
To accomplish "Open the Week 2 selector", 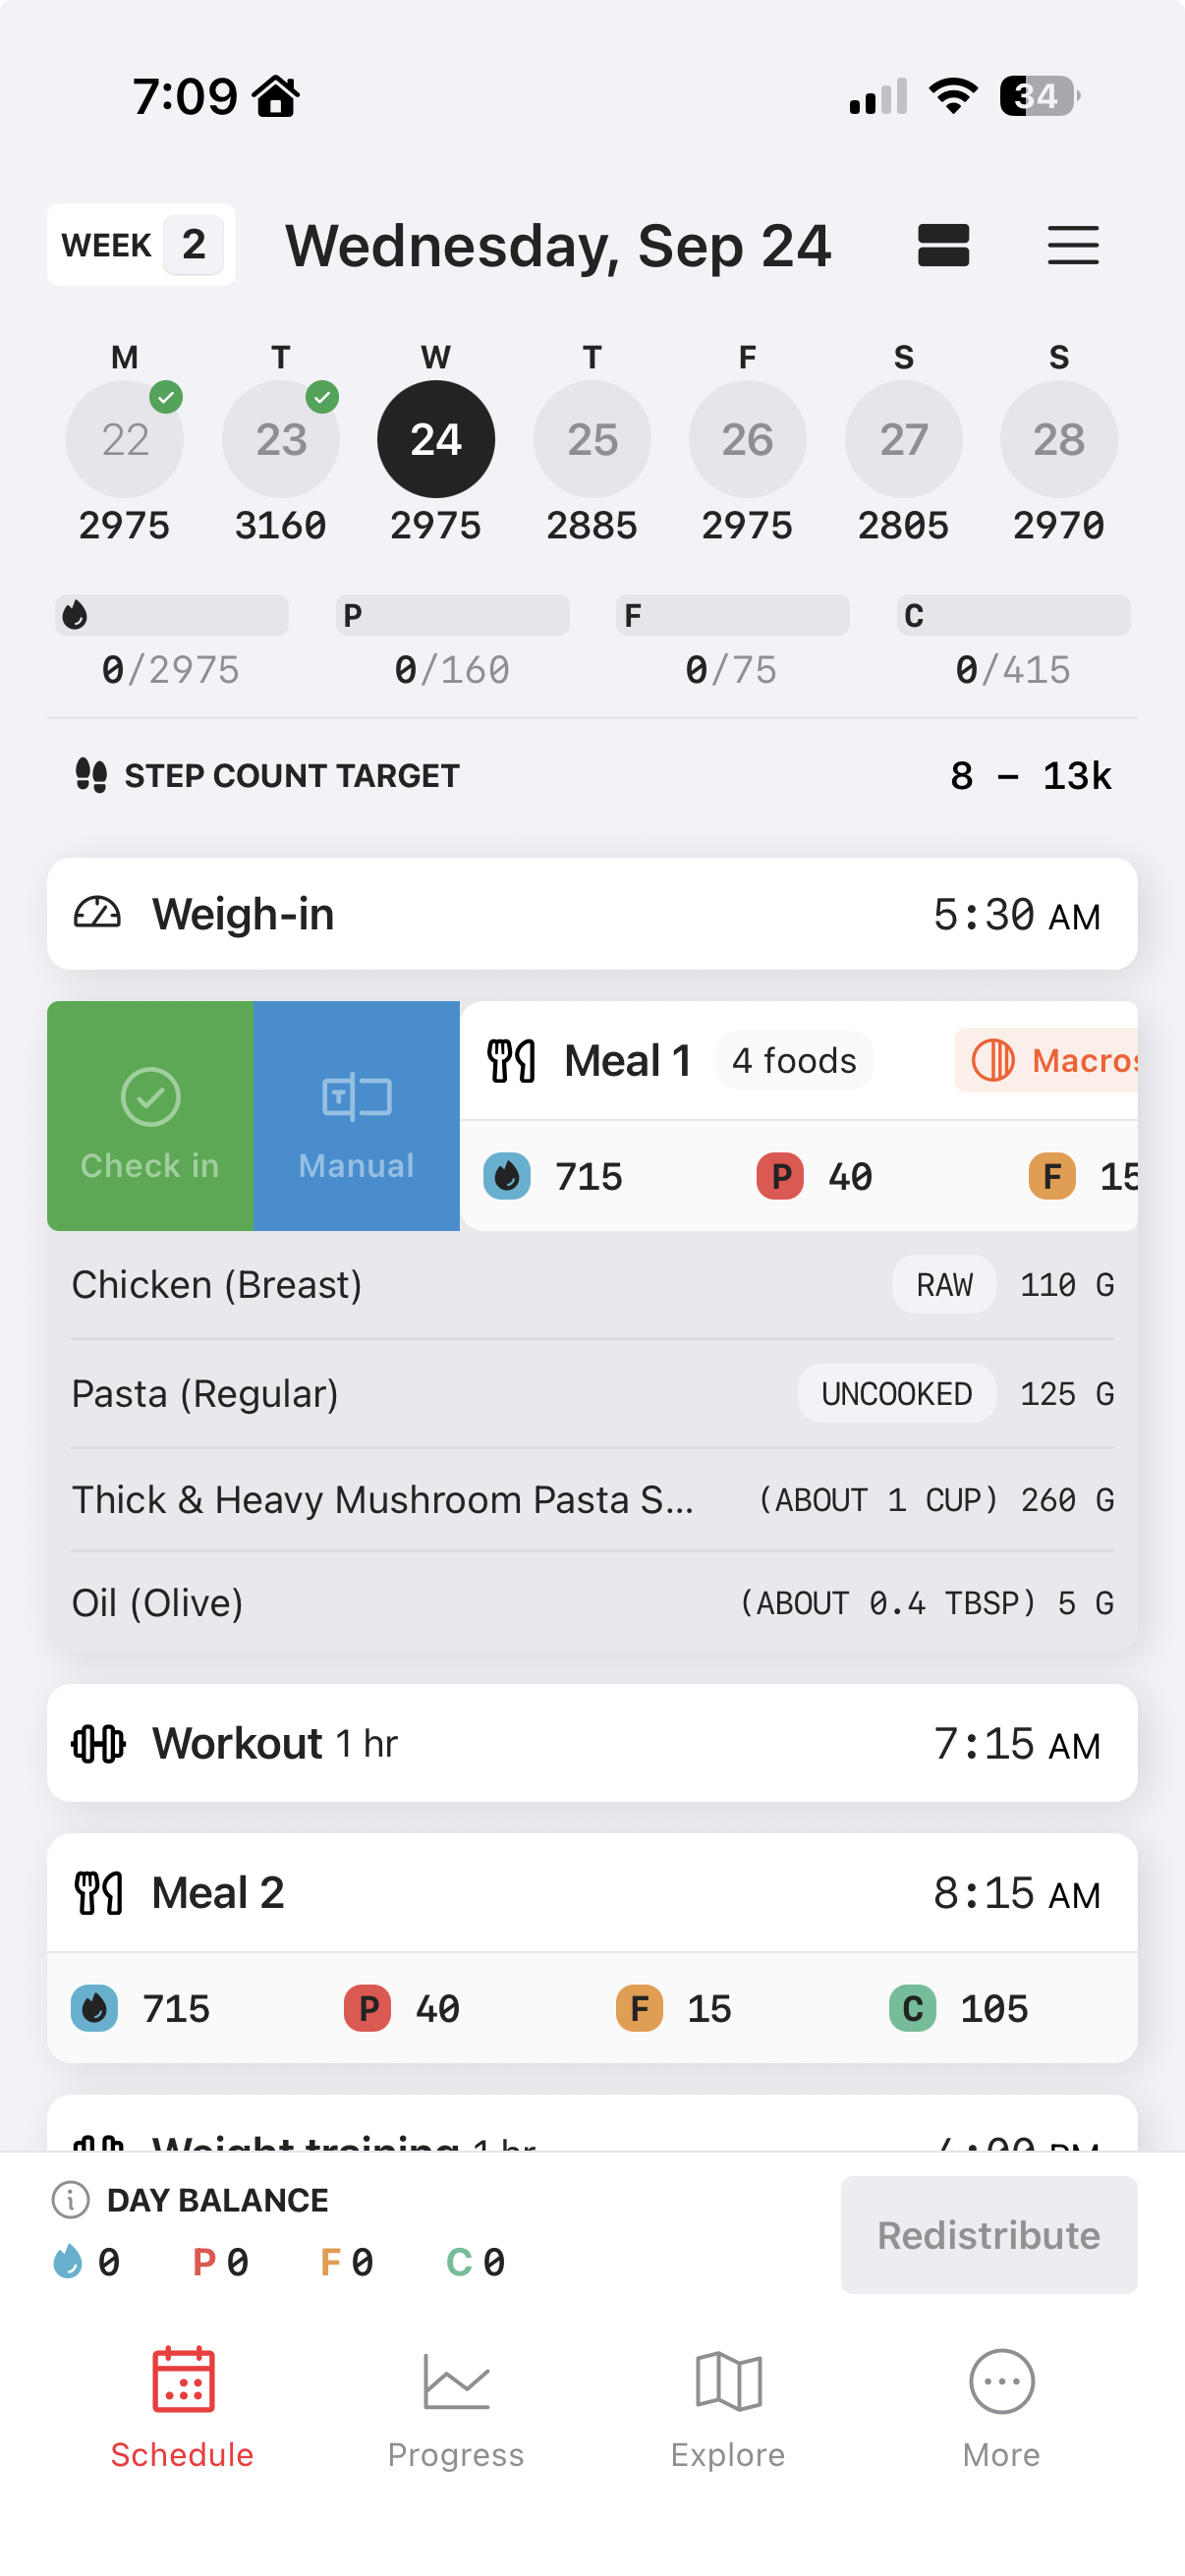I will click(x=141, y=245).
